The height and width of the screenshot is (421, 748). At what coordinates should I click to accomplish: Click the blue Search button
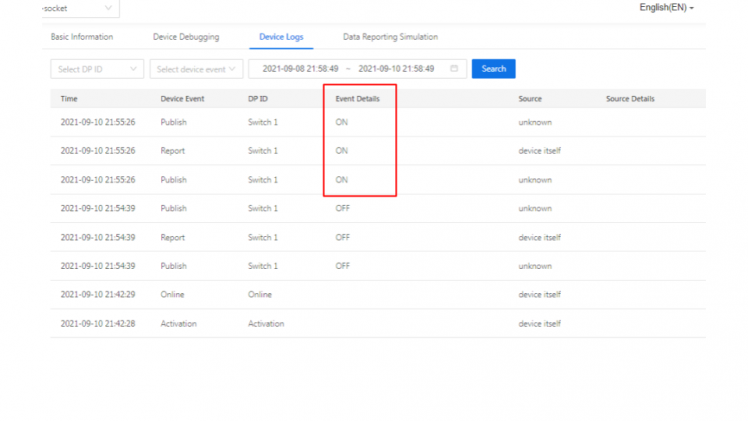coord(494,69)
